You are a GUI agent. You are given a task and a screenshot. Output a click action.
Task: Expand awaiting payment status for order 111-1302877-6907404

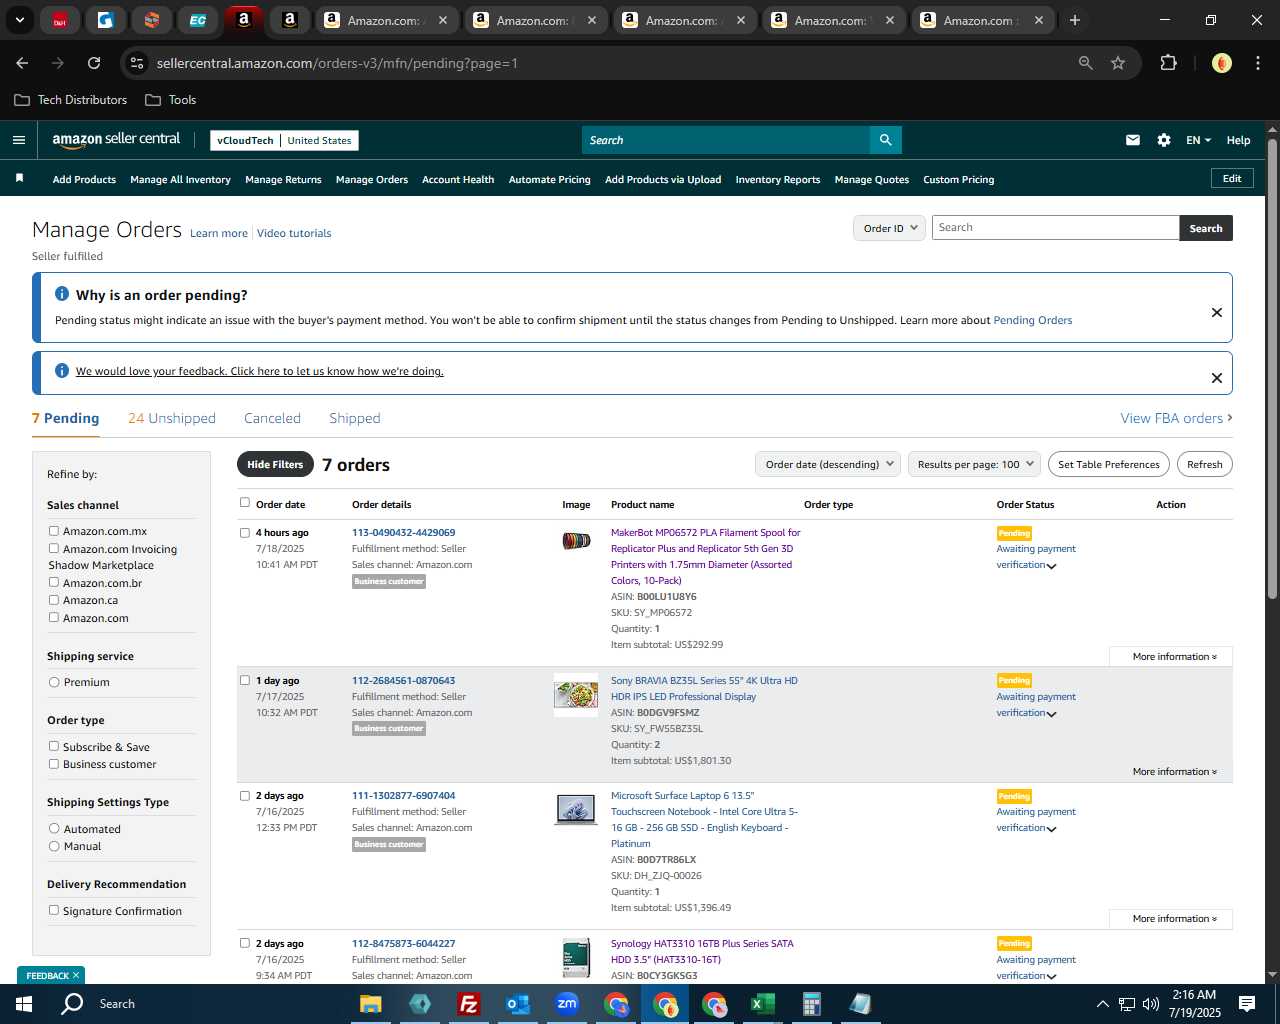[x=1052, y=829]
